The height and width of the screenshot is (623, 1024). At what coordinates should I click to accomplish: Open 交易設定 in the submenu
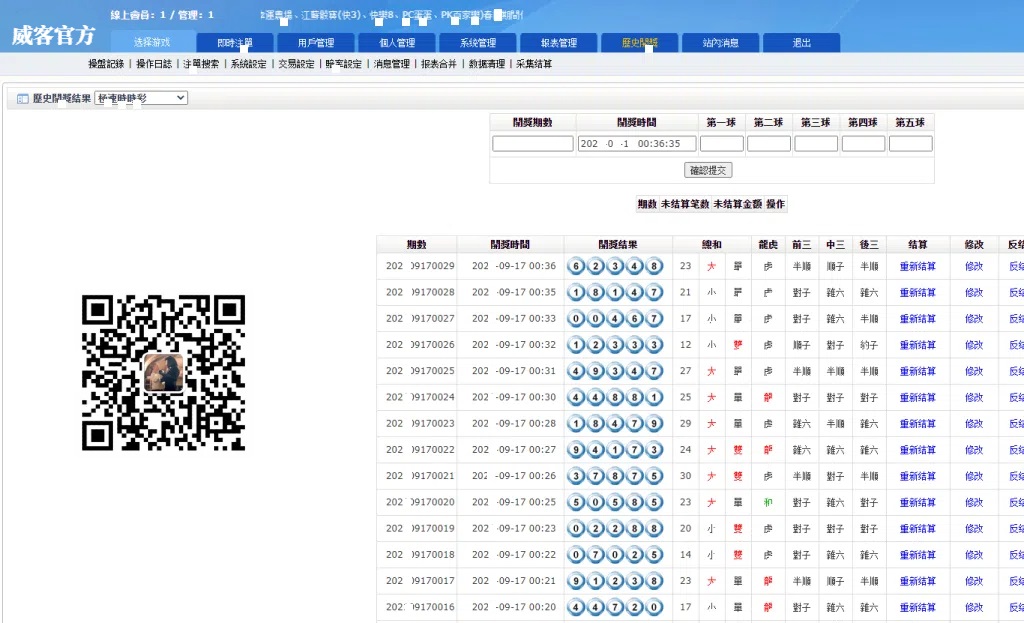pos(296,64)
